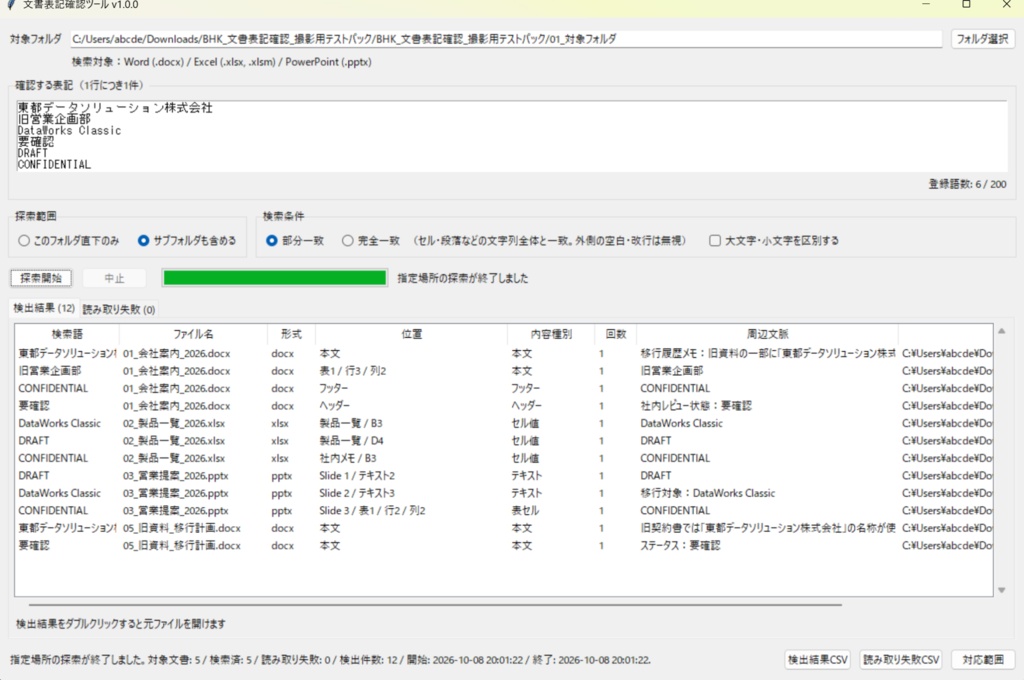Screen dimensions: 1024x680
Task: Select CONFIDENTIAL row at Slide 3 / 表1
Action: [x=504, y=511]
